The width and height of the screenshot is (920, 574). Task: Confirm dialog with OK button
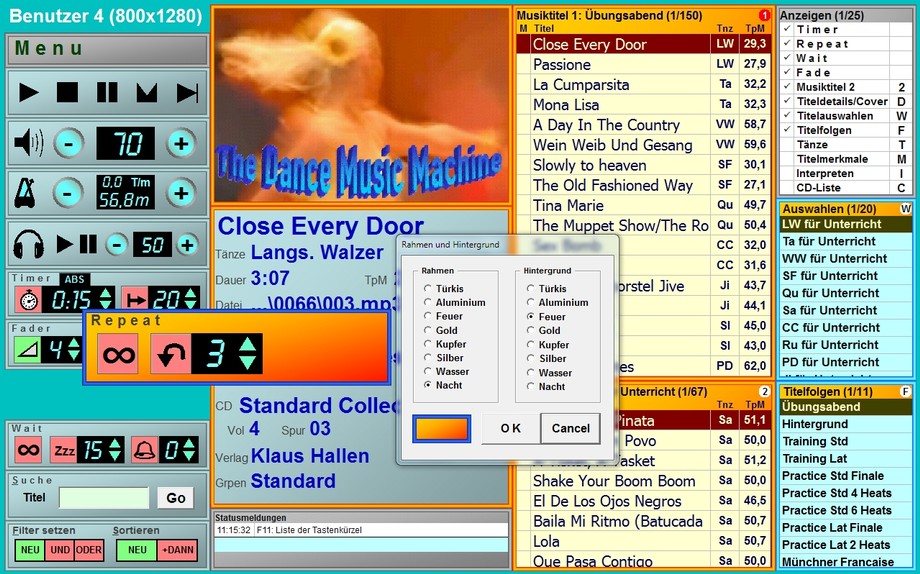point(510,428)
